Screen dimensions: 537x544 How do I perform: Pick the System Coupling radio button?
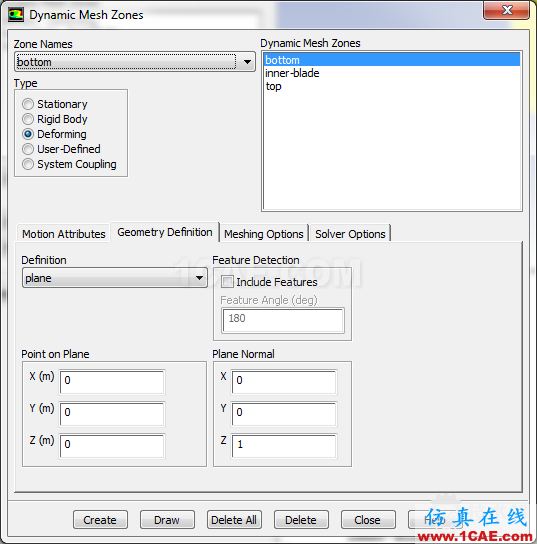(x=28, y=164)
